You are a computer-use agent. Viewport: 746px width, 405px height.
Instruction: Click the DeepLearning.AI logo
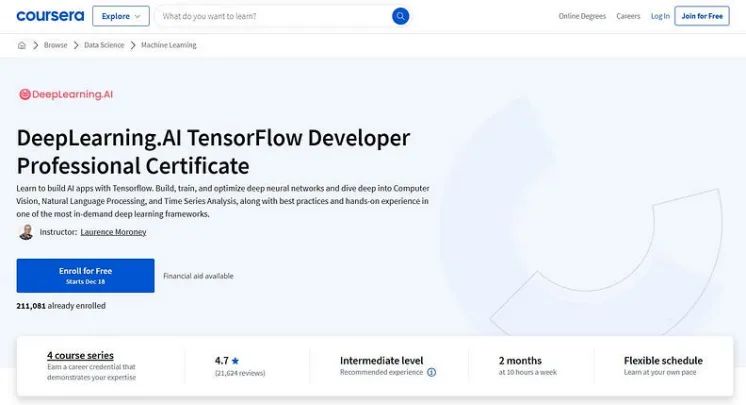point(66,94)
